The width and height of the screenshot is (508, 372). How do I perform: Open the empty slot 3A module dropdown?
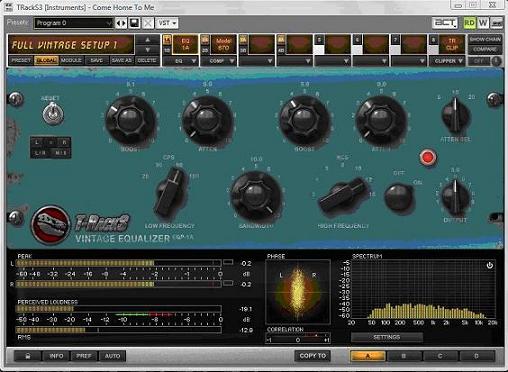[257, 61]
